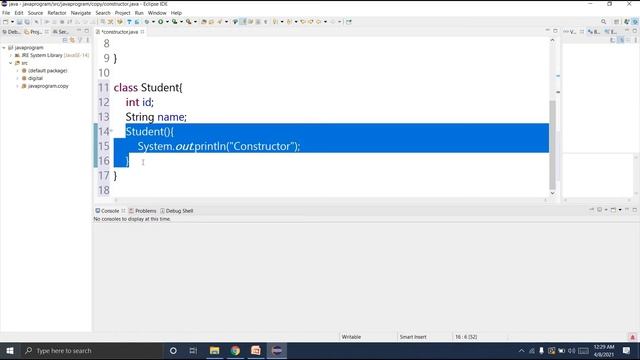
Task: Click the Coverage run icon in toolbar
Action: [175, 22]
